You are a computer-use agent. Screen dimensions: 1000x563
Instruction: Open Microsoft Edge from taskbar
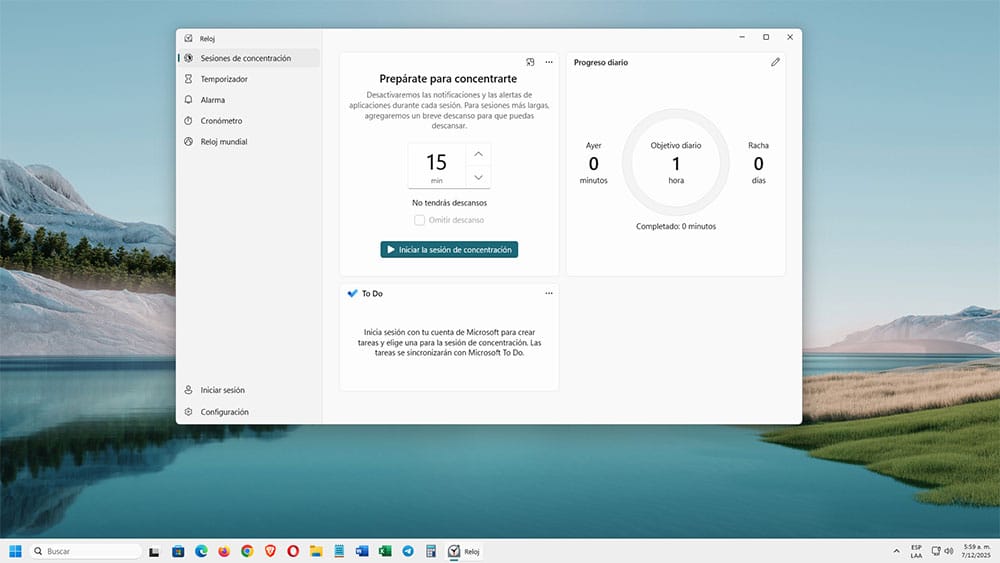tap(201, 552)
